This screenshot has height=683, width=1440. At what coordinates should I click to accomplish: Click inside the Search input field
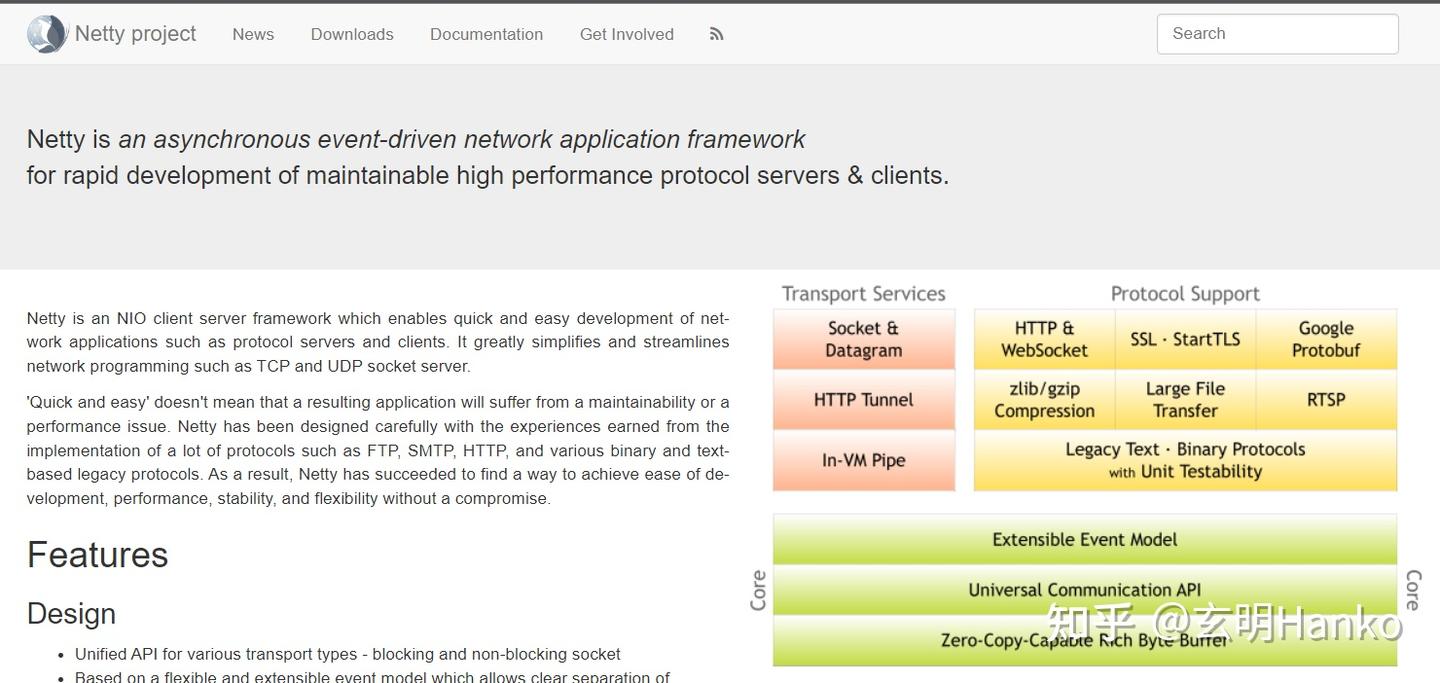click(1277, 33)
